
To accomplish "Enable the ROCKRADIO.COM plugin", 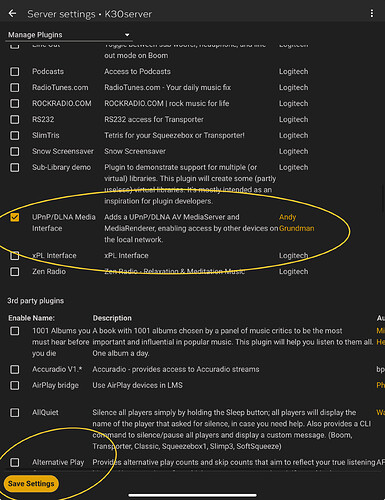I will tap(15, 103).
